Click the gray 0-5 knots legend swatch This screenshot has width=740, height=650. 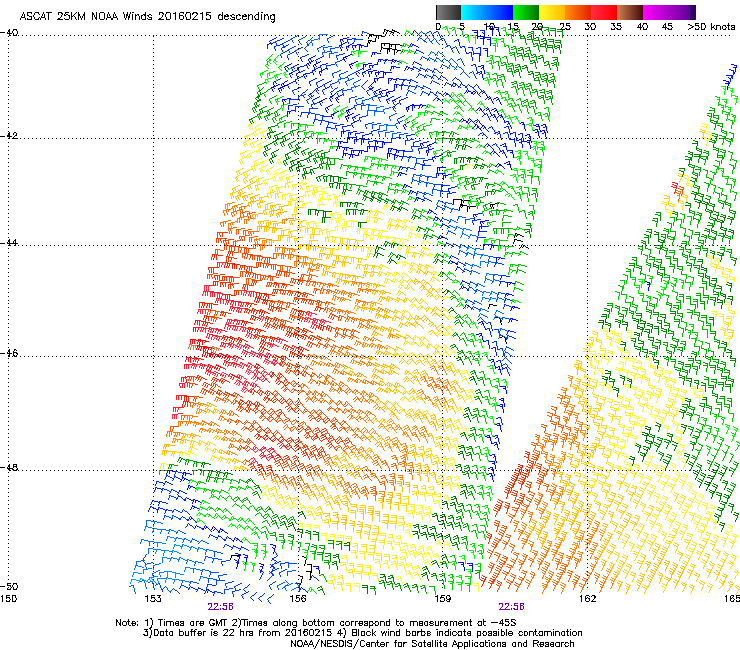pyautogui.click(x=448, y=12)
